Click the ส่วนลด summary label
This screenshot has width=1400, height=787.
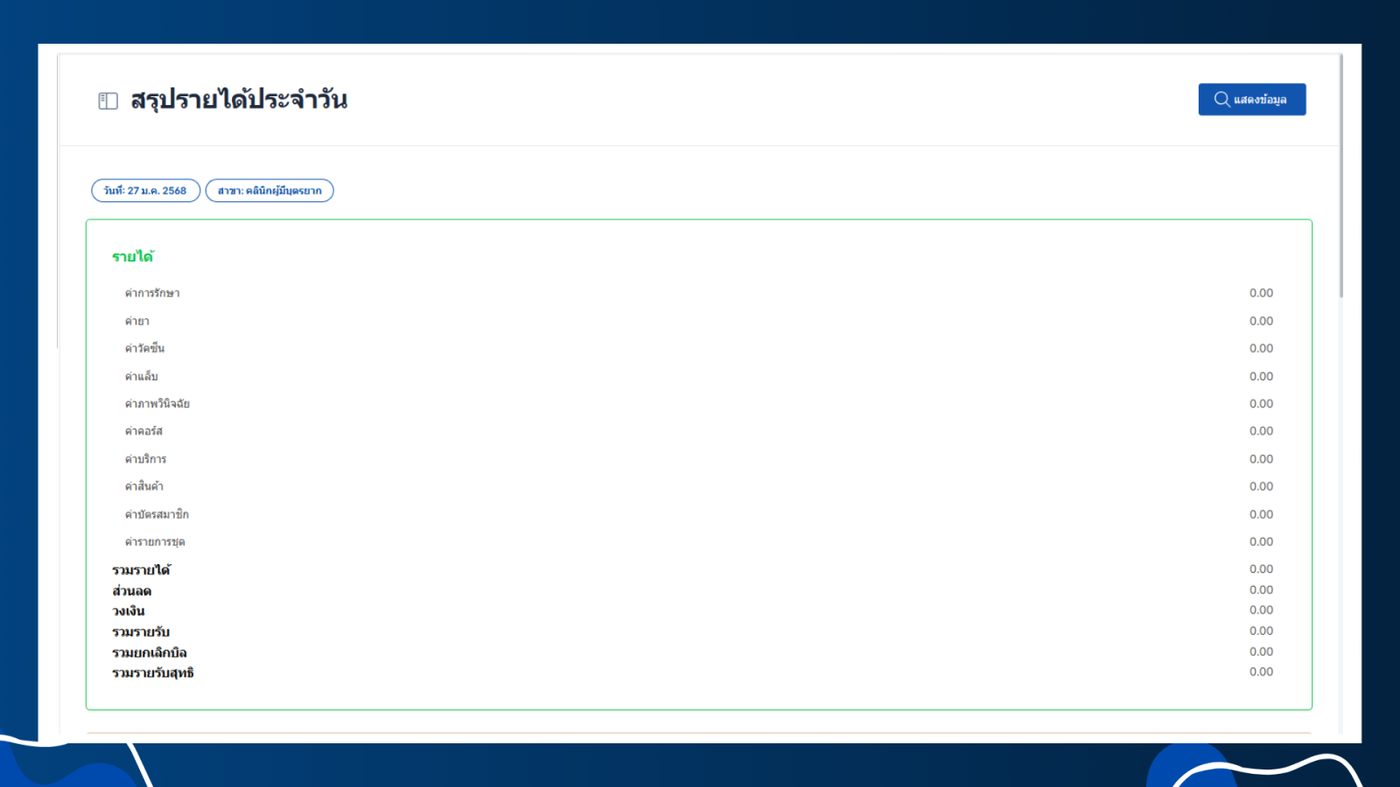click(132, 591)
